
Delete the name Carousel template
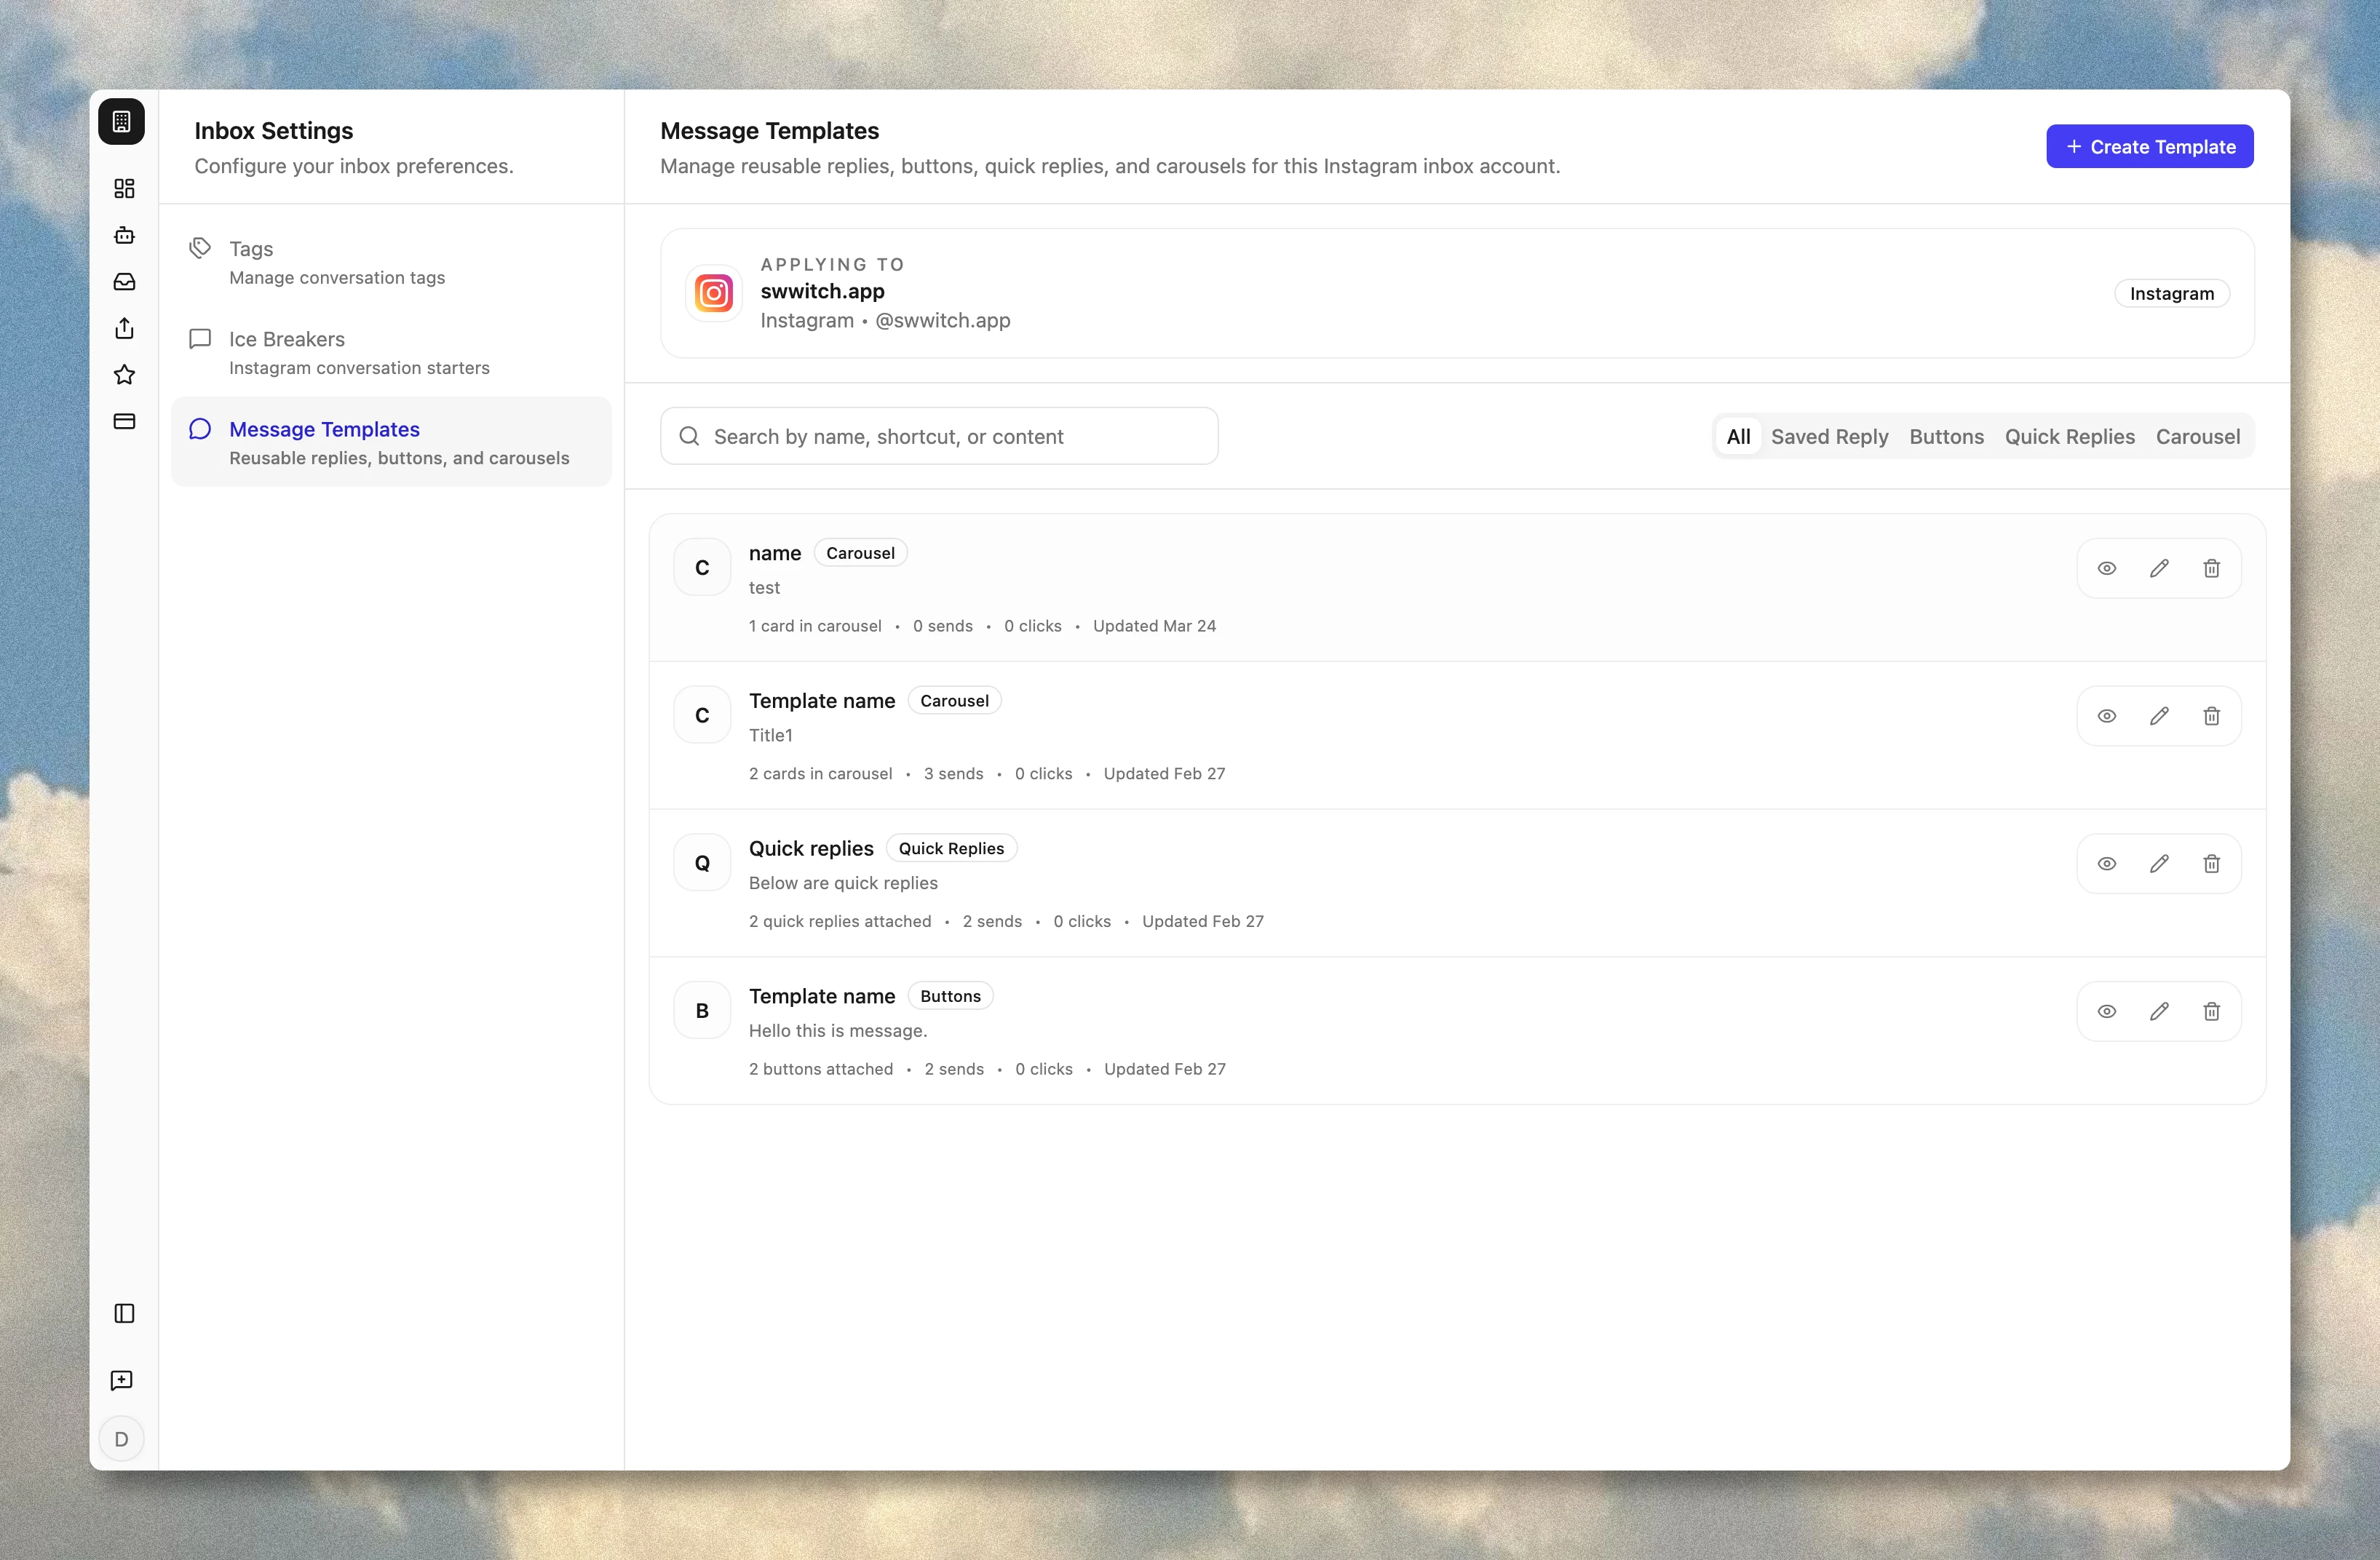2212,568
